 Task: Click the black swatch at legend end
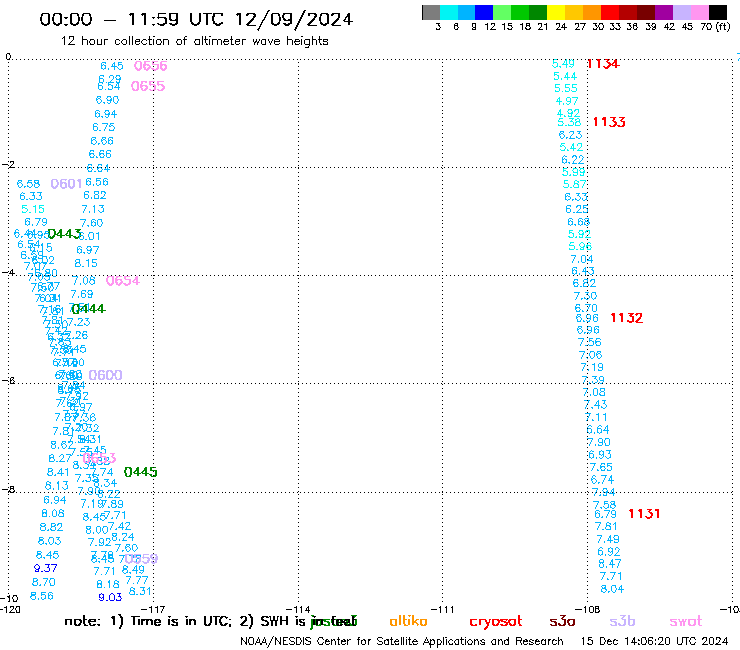pyautogui.click(x=718, y=12)
